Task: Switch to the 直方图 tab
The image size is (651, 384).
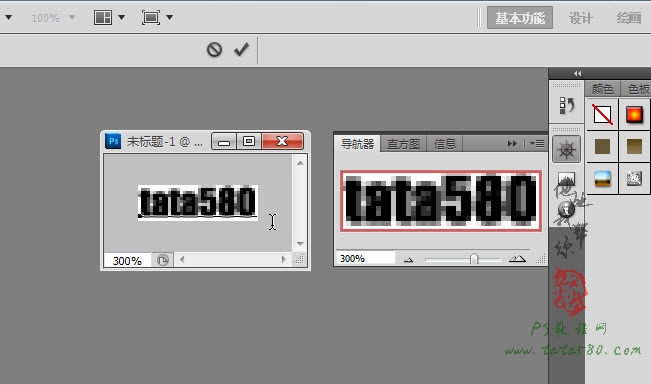Action: click(x=403, y=144)
